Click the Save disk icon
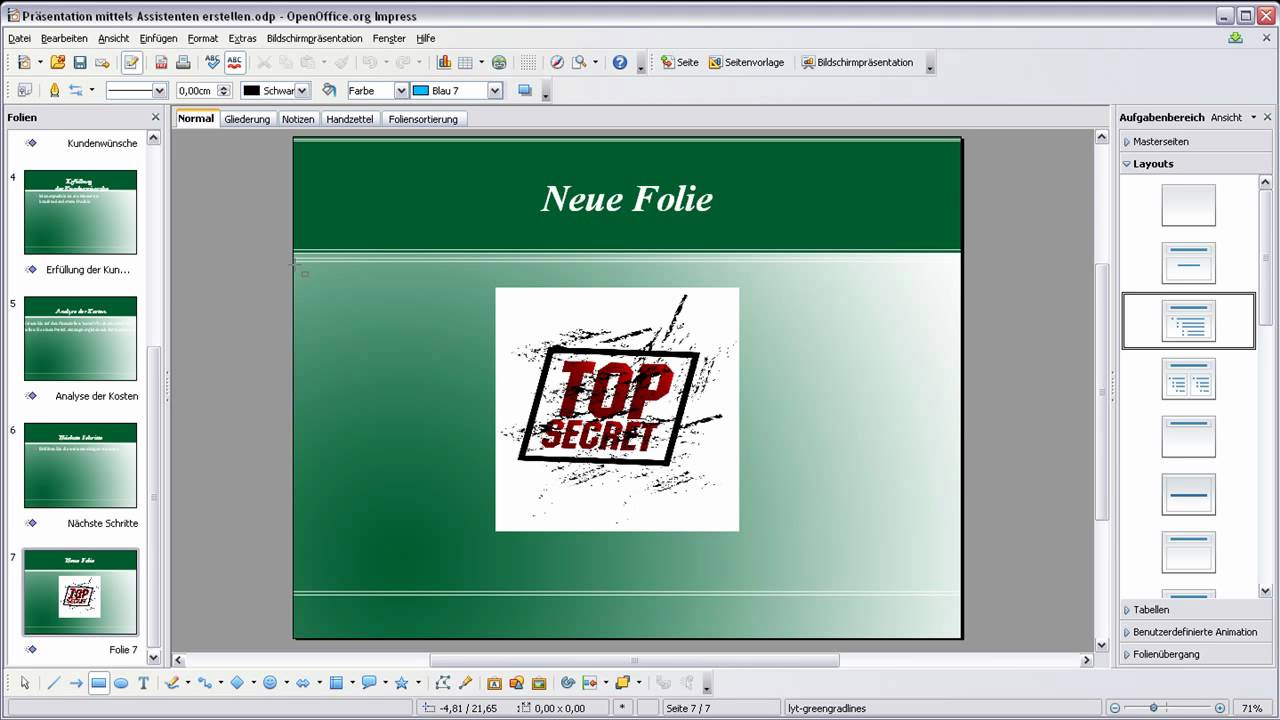This screenshot has height=720, width=1280. [80, 62]
